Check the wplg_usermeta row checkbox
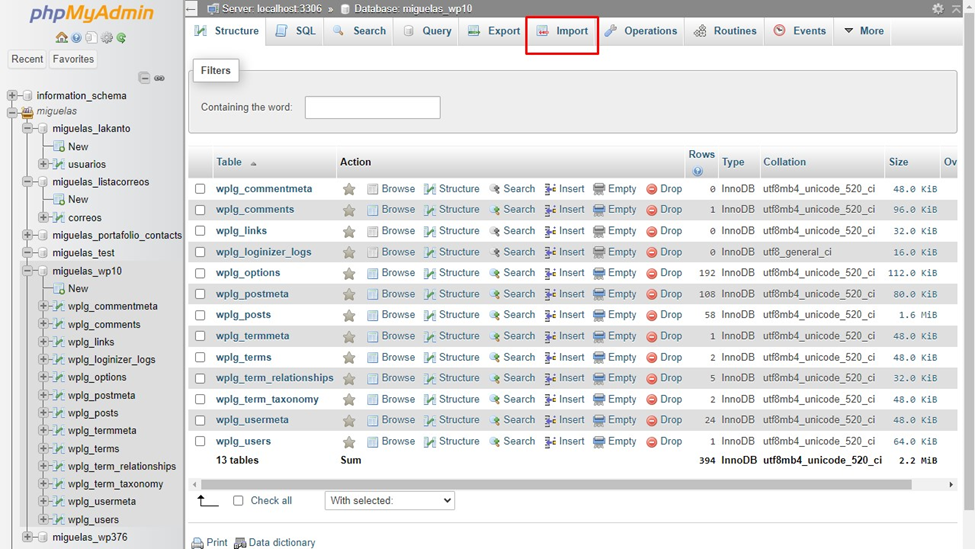975x549 pixels. click(200, 420)
